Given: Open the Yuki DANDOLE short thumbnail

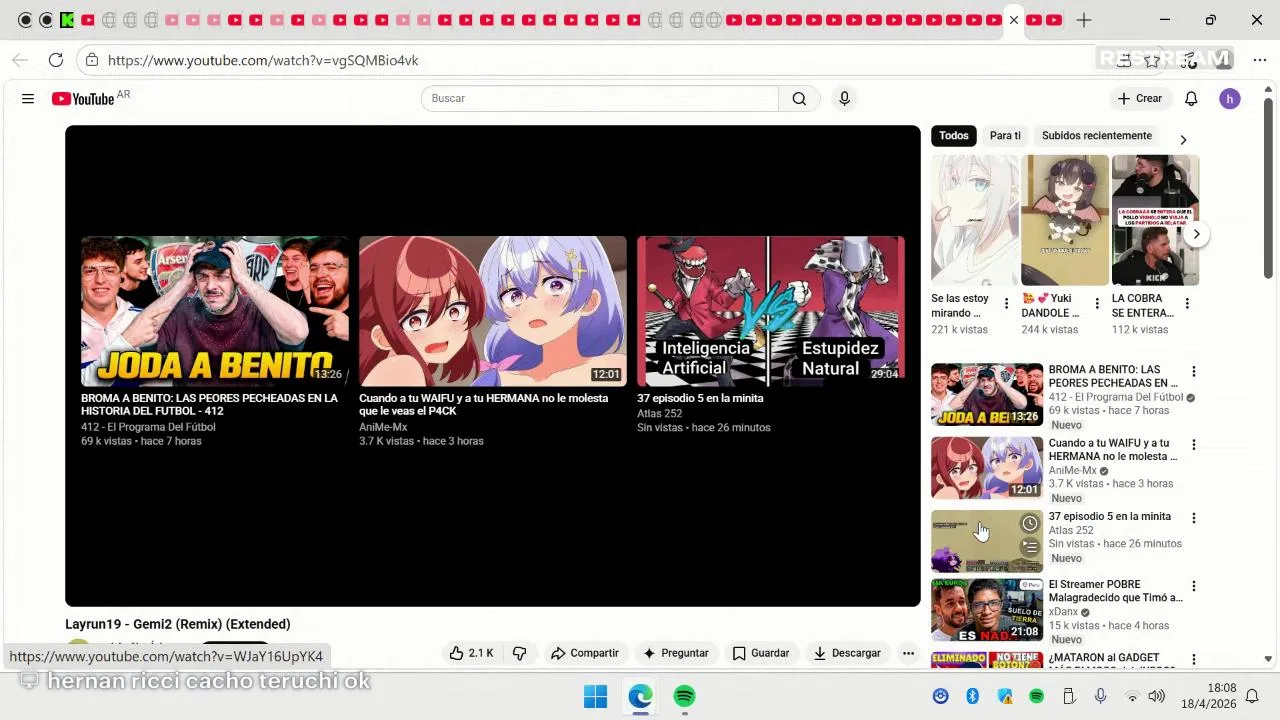Looking at the screenshot, I should coord(1065,220).
